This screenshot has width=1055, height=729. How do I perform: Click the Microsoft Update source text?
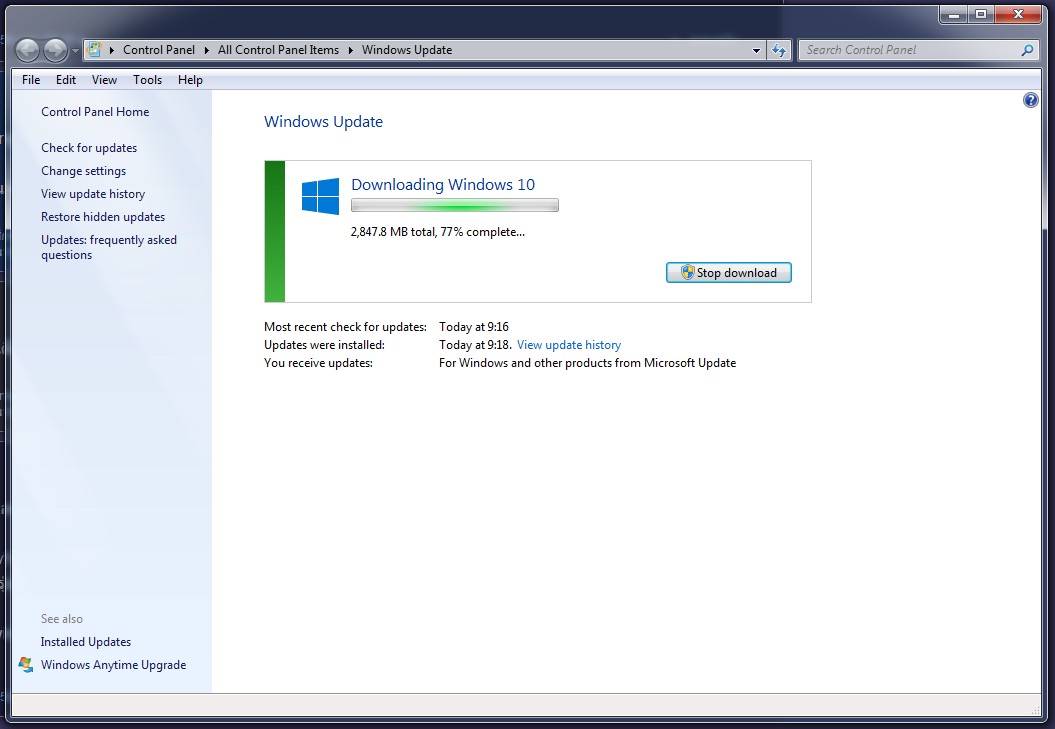pyautogui.click(x=587, y=363)
